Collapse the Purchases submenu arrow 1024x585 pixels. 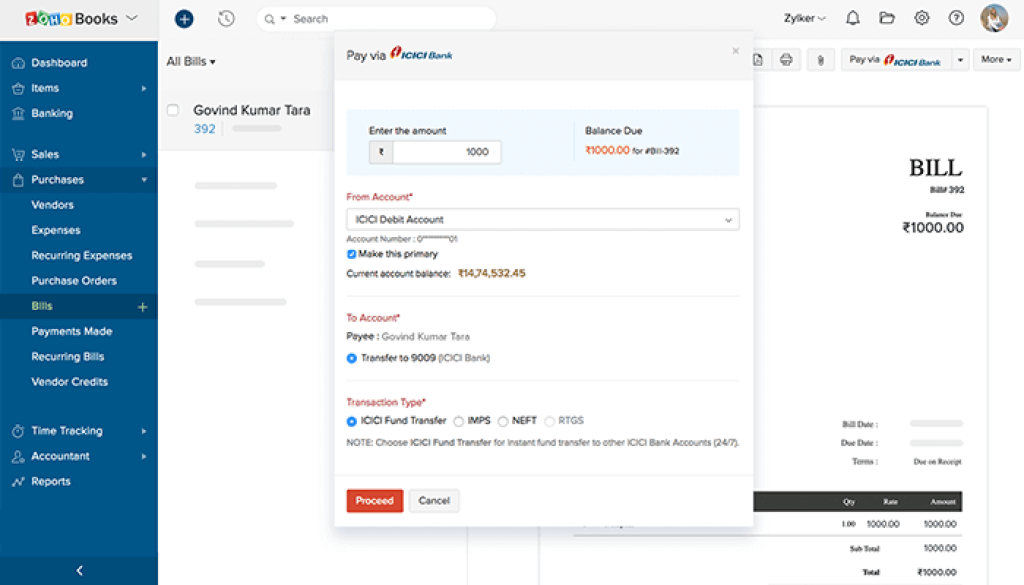(144, 180)
